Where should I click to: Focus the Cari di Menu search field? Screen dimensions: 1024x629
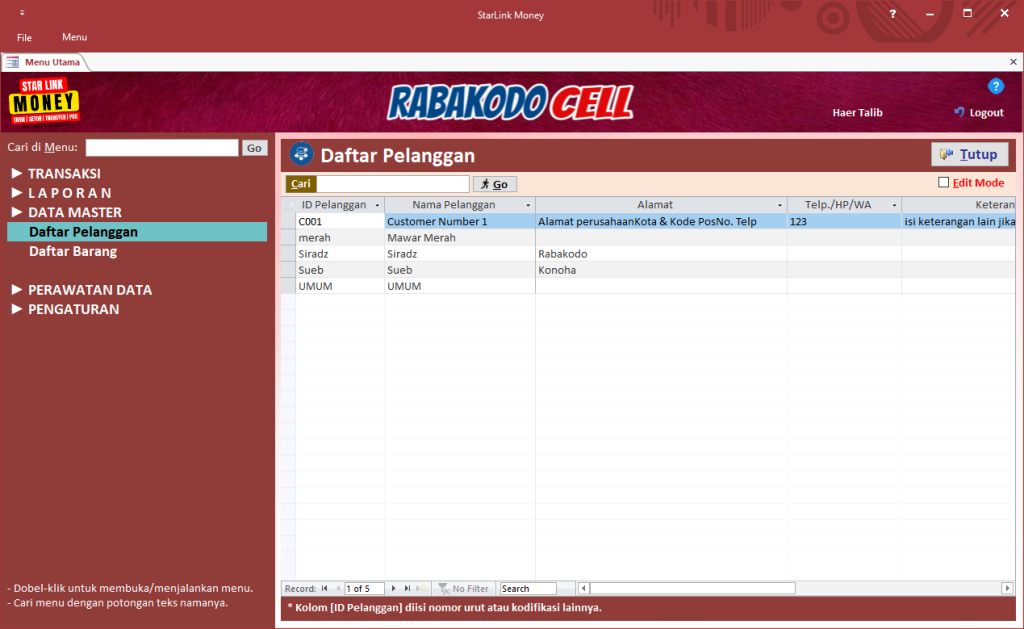click(162, 148)
